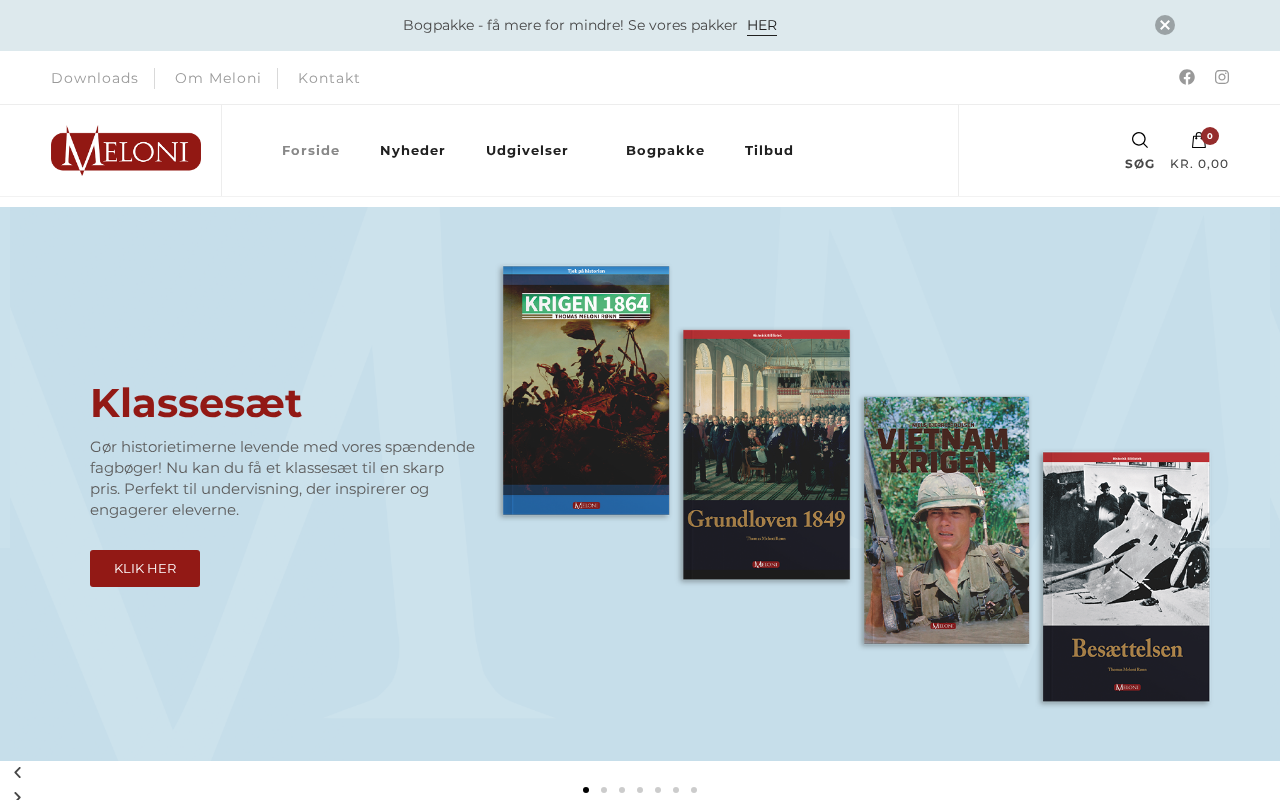Expand the Udgivelser menu
The height and width of the screenshot is (800, 1280).
[x=527, y=151]
